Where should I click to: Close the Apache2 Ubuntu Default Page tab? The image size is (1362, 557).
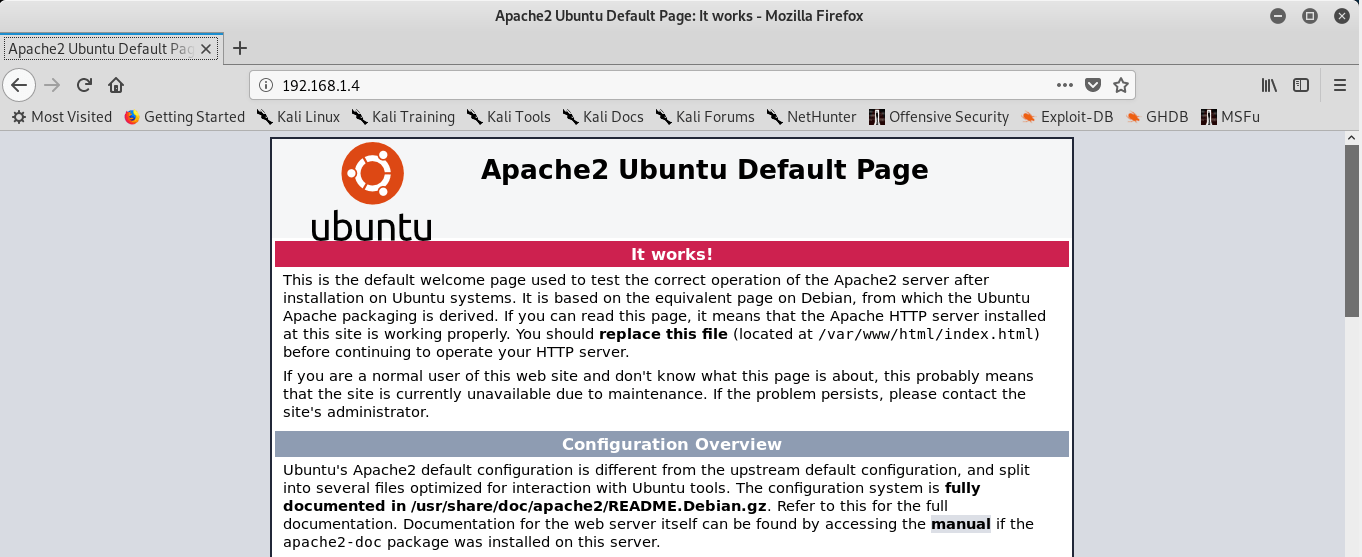click(x=207, y=48)
